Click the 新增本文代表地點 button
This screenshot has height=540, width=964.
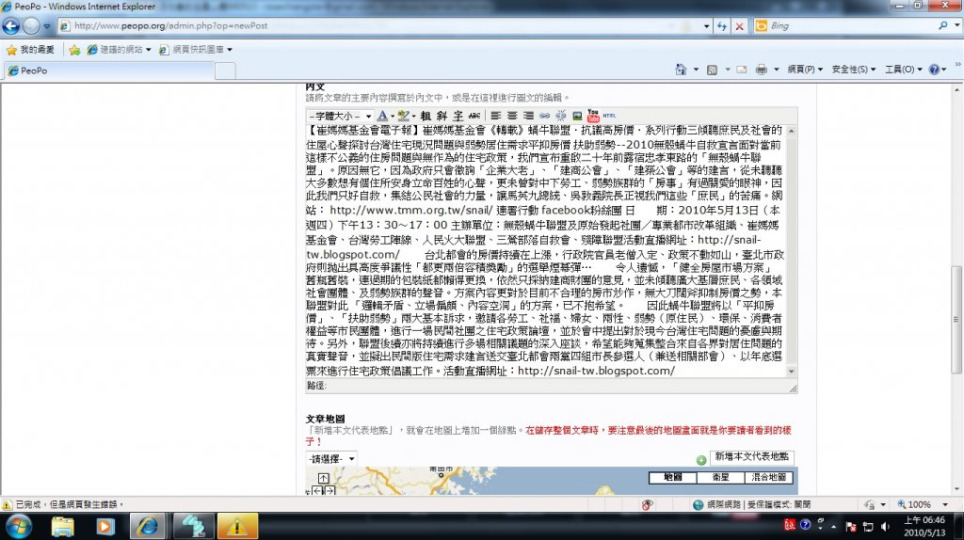[752, 457]
